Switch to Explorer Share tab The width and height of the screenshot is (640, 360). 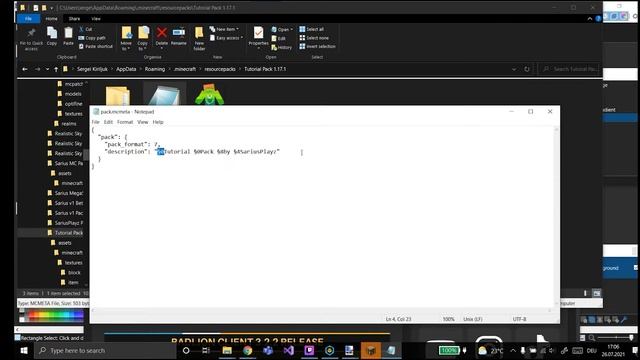click(74, 19)
